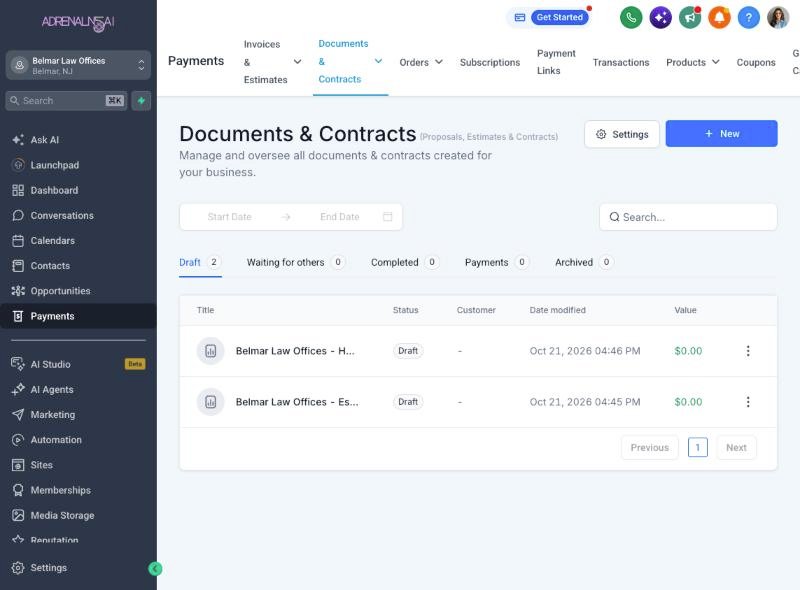Open Memberships in the sidebar
The image size is (800, 590).
[60, 490]
